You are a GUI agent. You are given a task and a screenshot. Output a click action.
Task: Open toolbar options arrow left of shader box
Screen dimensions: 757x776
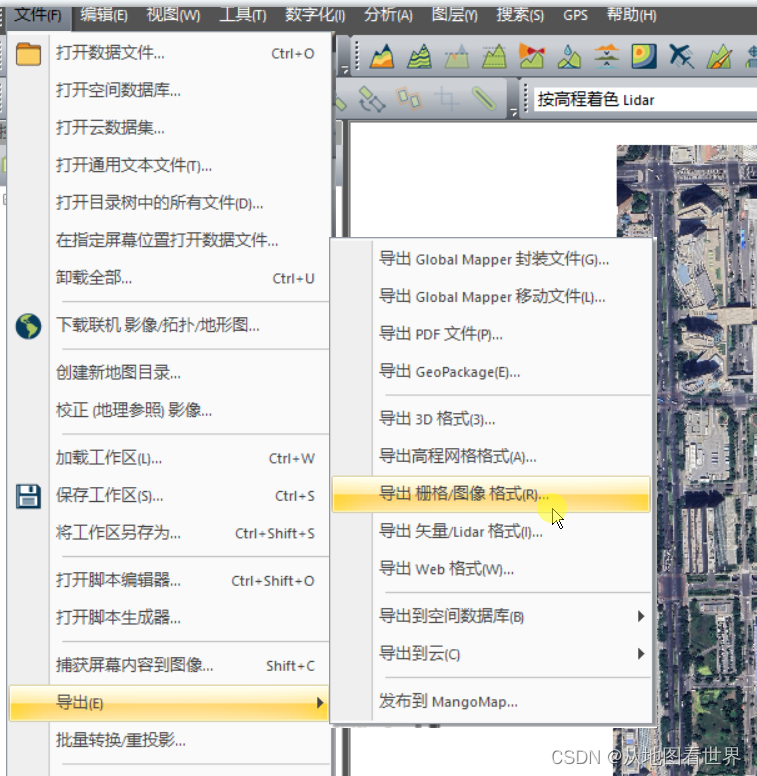click(514, 113)
